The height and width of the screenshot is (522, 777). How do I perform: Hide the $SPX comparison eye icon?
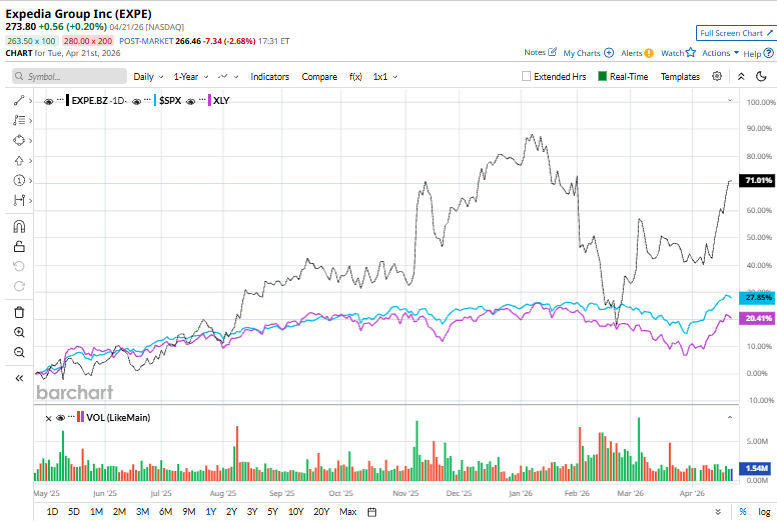click(x=137, y=101)
